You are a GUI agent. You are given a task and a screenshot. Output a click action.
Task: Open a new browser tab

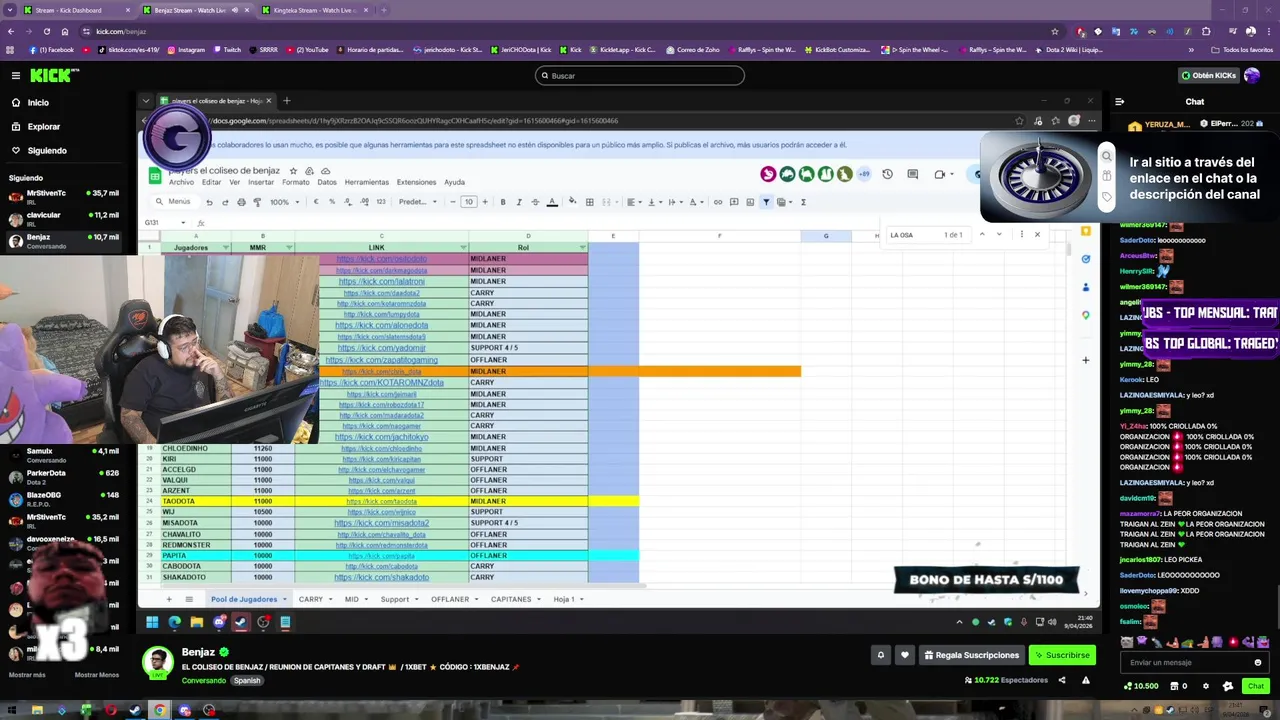(x=383, y=10)
